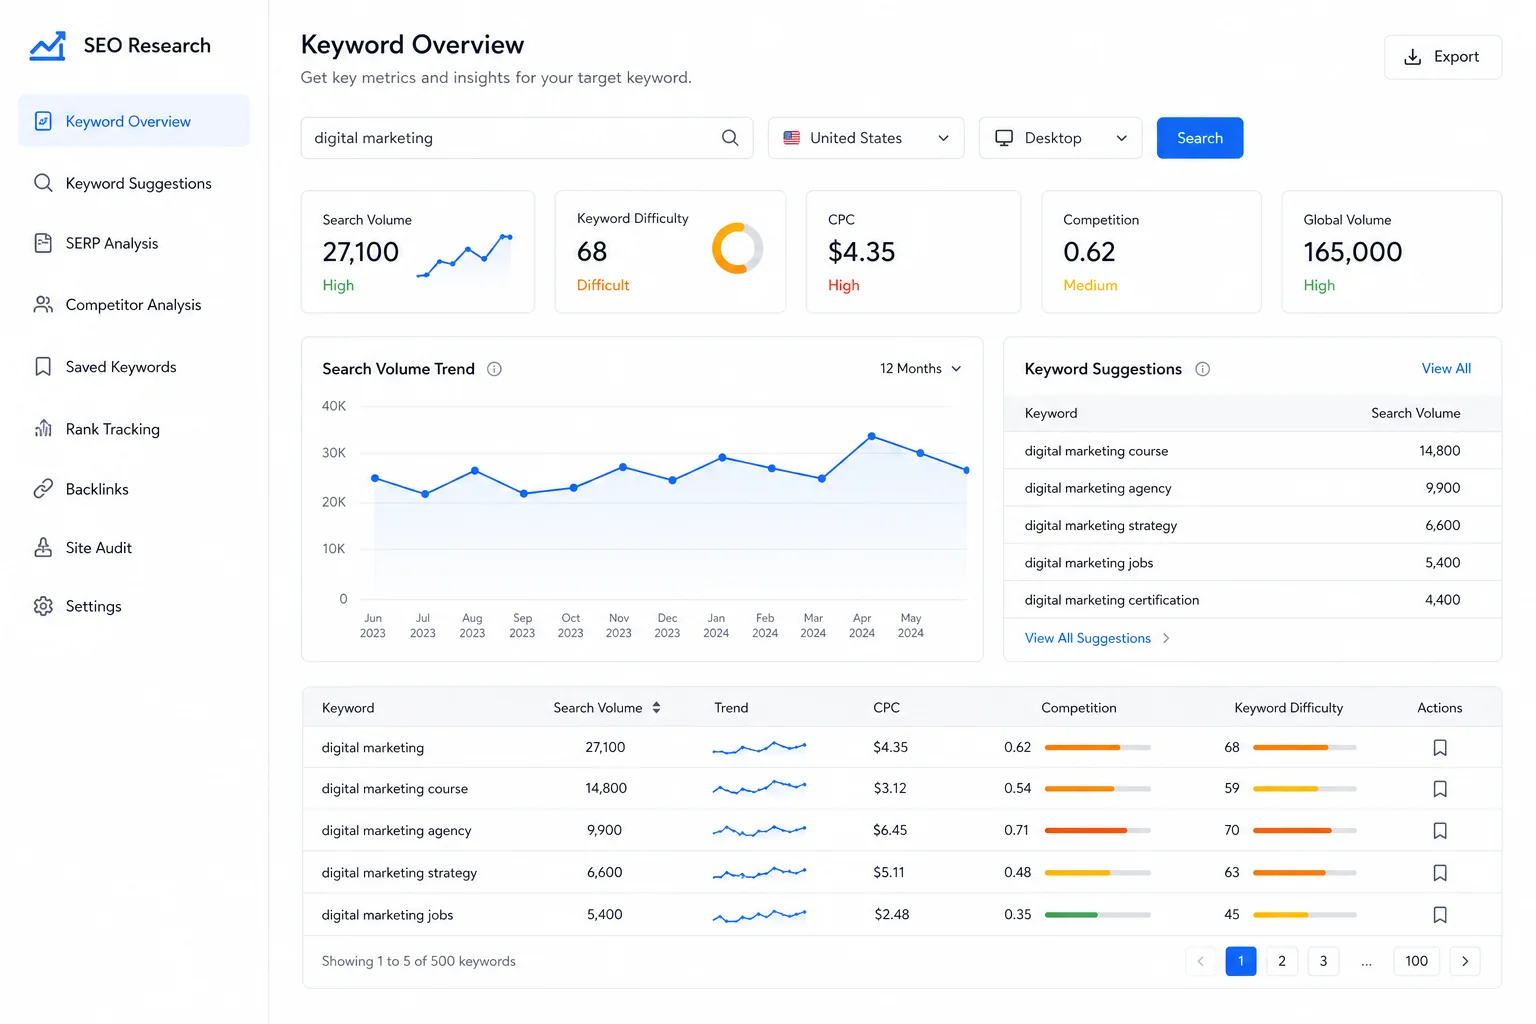Screen dimensions: 1536x1024
Task: Click the Backlinks chain icon
Action: (x=43, y=489)
